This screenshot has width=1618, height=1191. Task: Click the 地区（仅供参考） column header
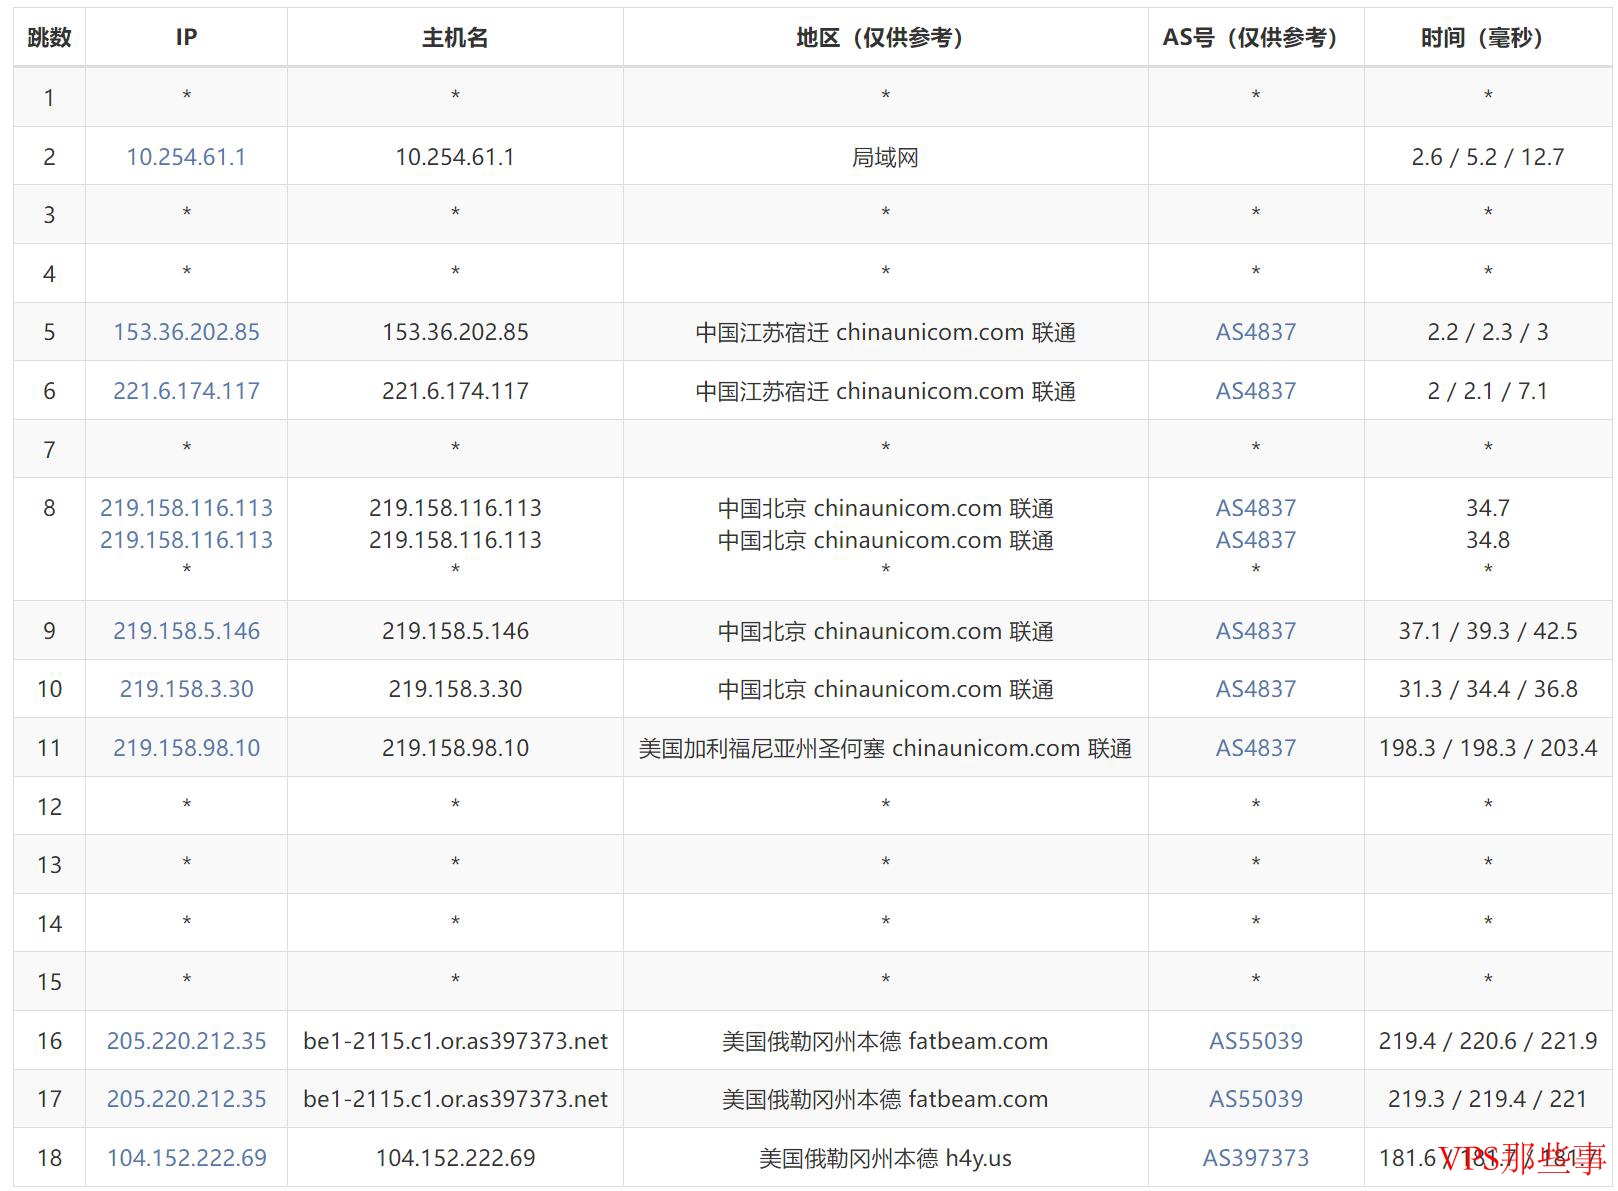pos(885,38)
